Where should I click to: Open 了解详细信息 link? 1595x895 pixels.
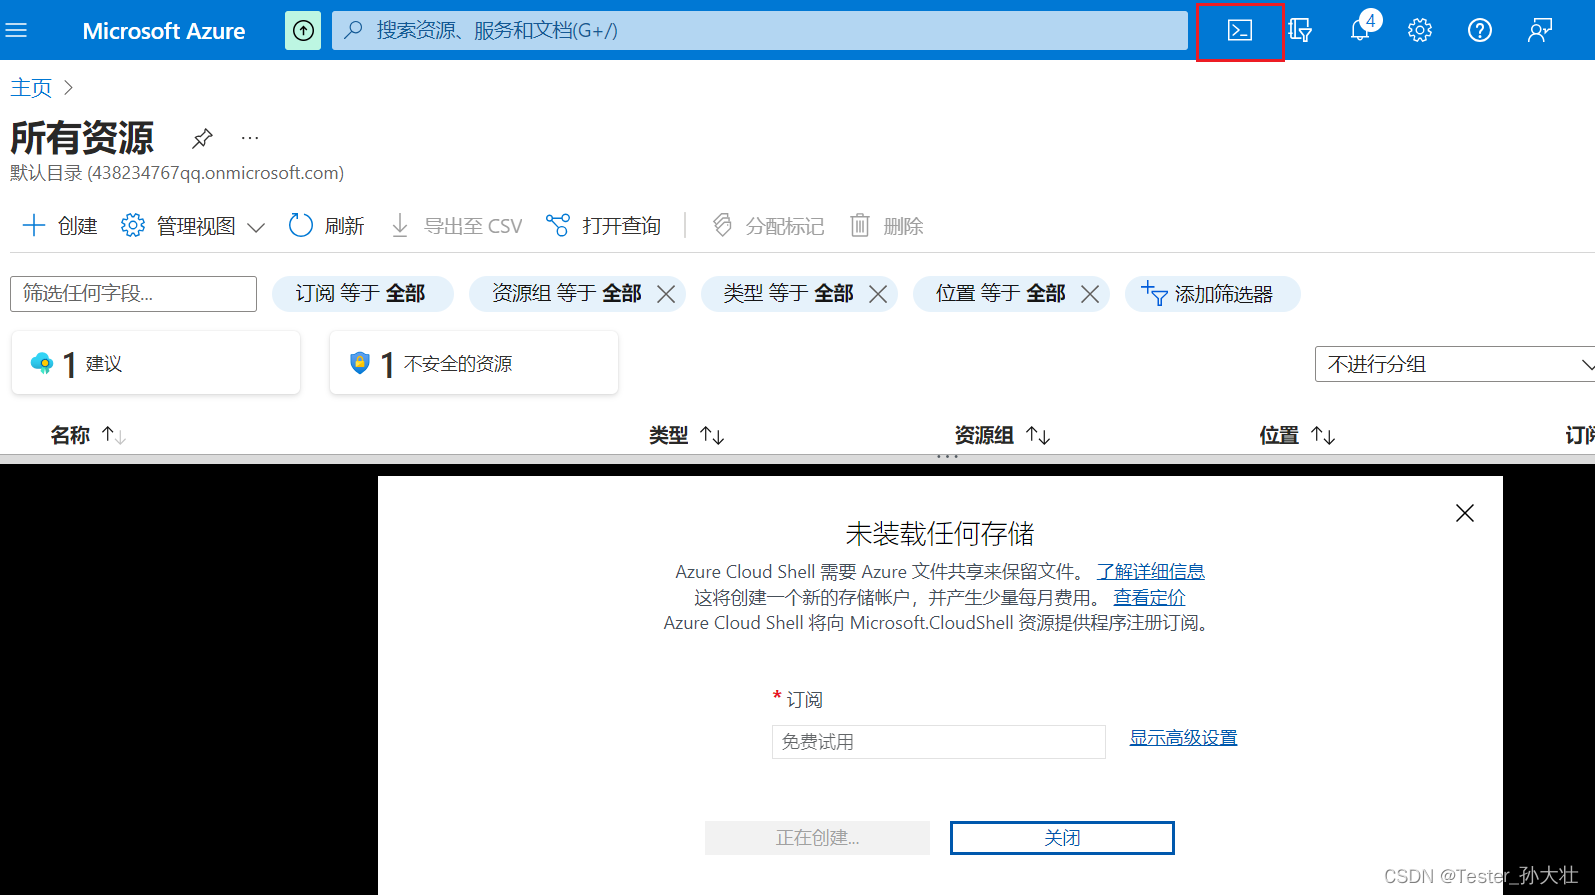point(1151,572)
